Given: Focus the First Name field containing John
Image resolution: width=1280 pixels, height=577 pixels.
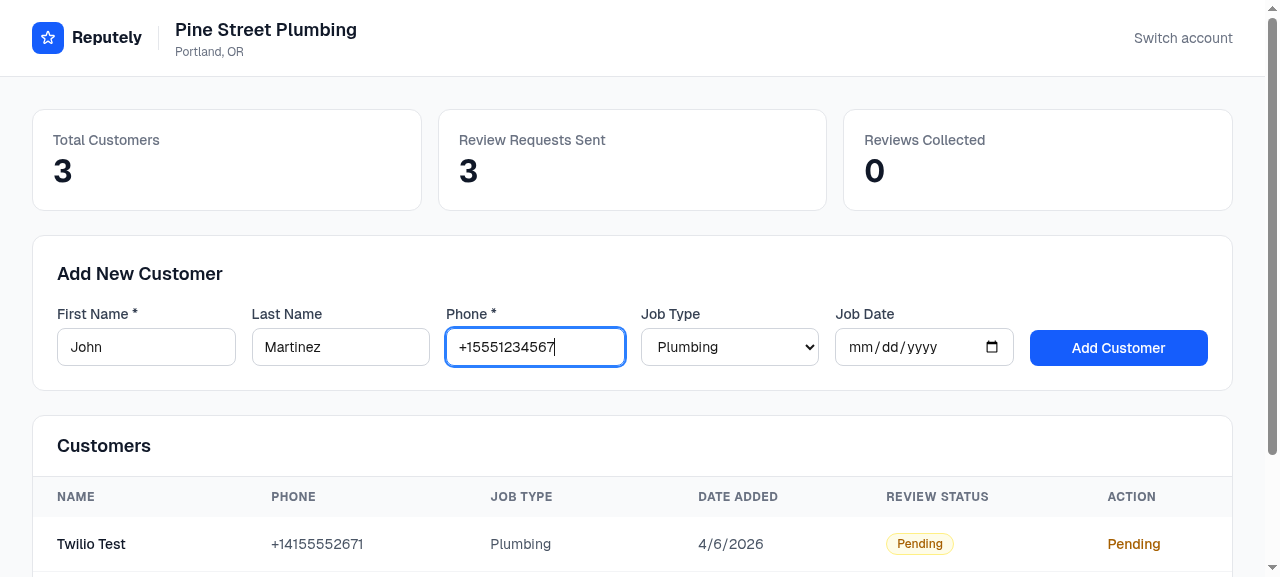Looking at the screenshot, I should tap(146, 347).
